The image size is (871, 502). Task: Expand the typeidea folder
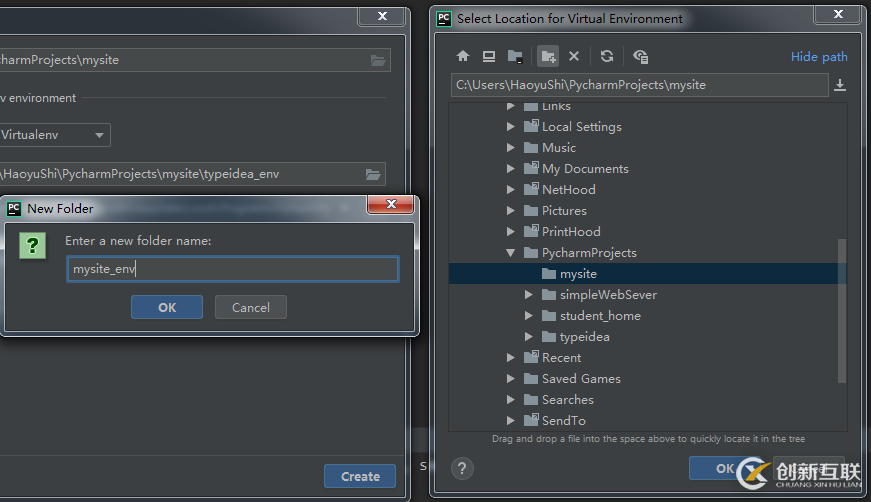529,337
